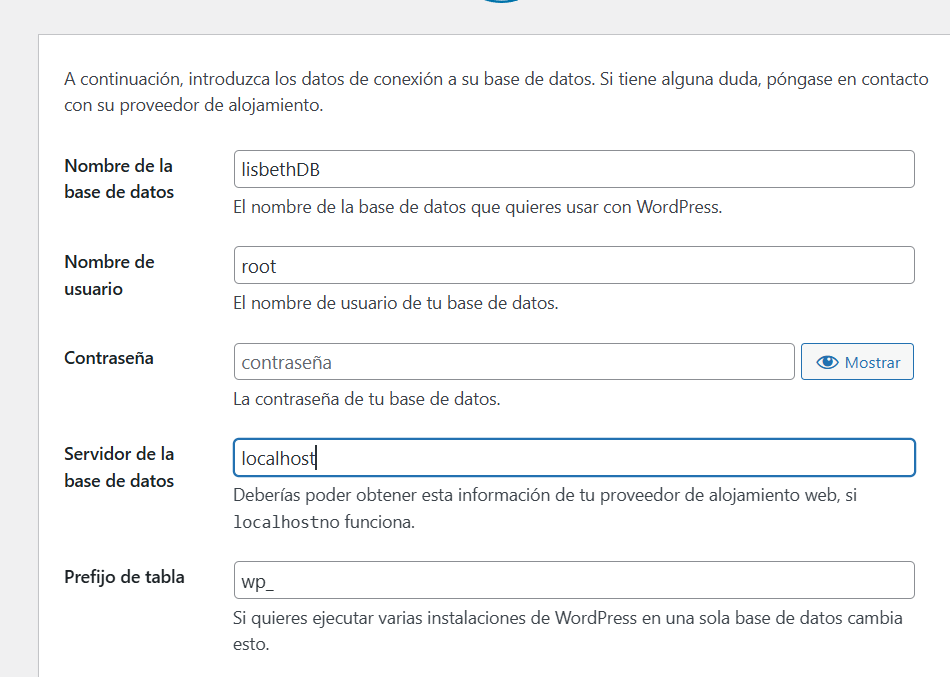Click the database server field containing localhost
Viewport: 950px width, 677px height.
pos(574,458)
